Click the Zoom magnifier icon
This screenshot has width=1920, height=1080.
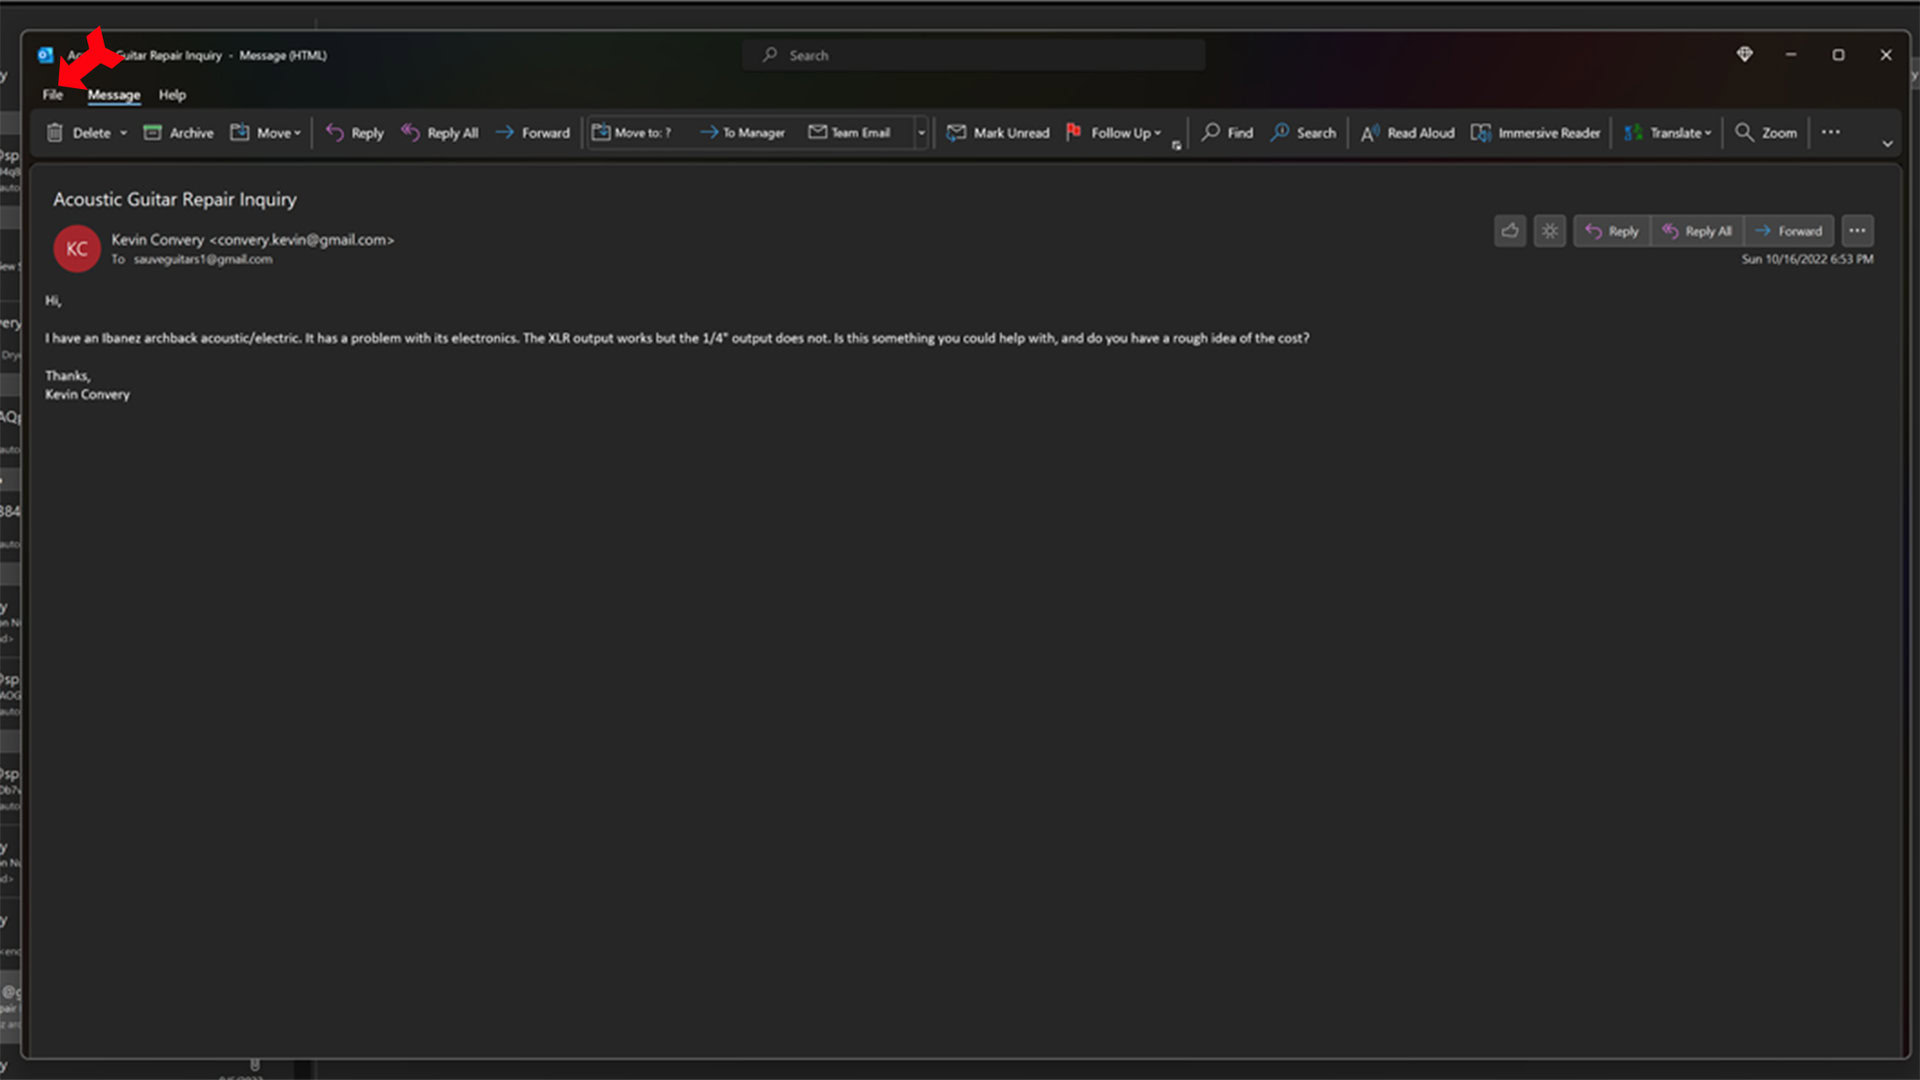[1744, 133]
